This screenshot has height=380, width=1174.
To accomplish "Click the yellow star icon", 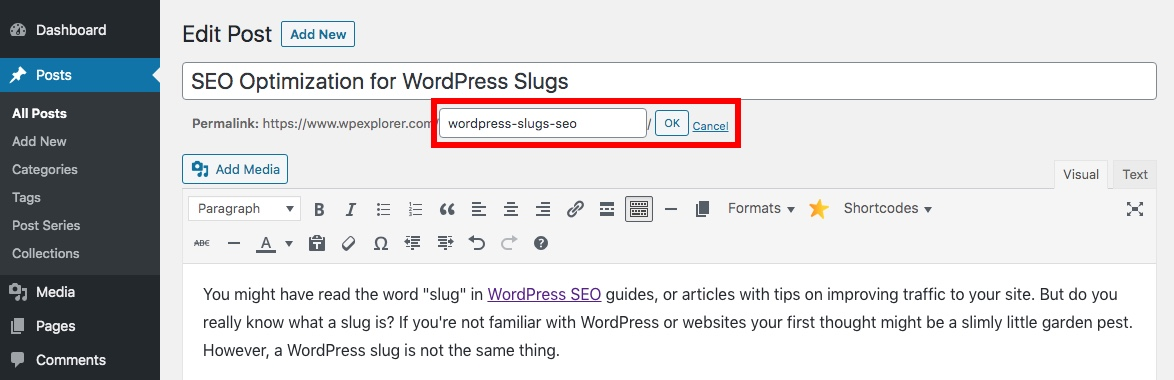I will [819, 209].
